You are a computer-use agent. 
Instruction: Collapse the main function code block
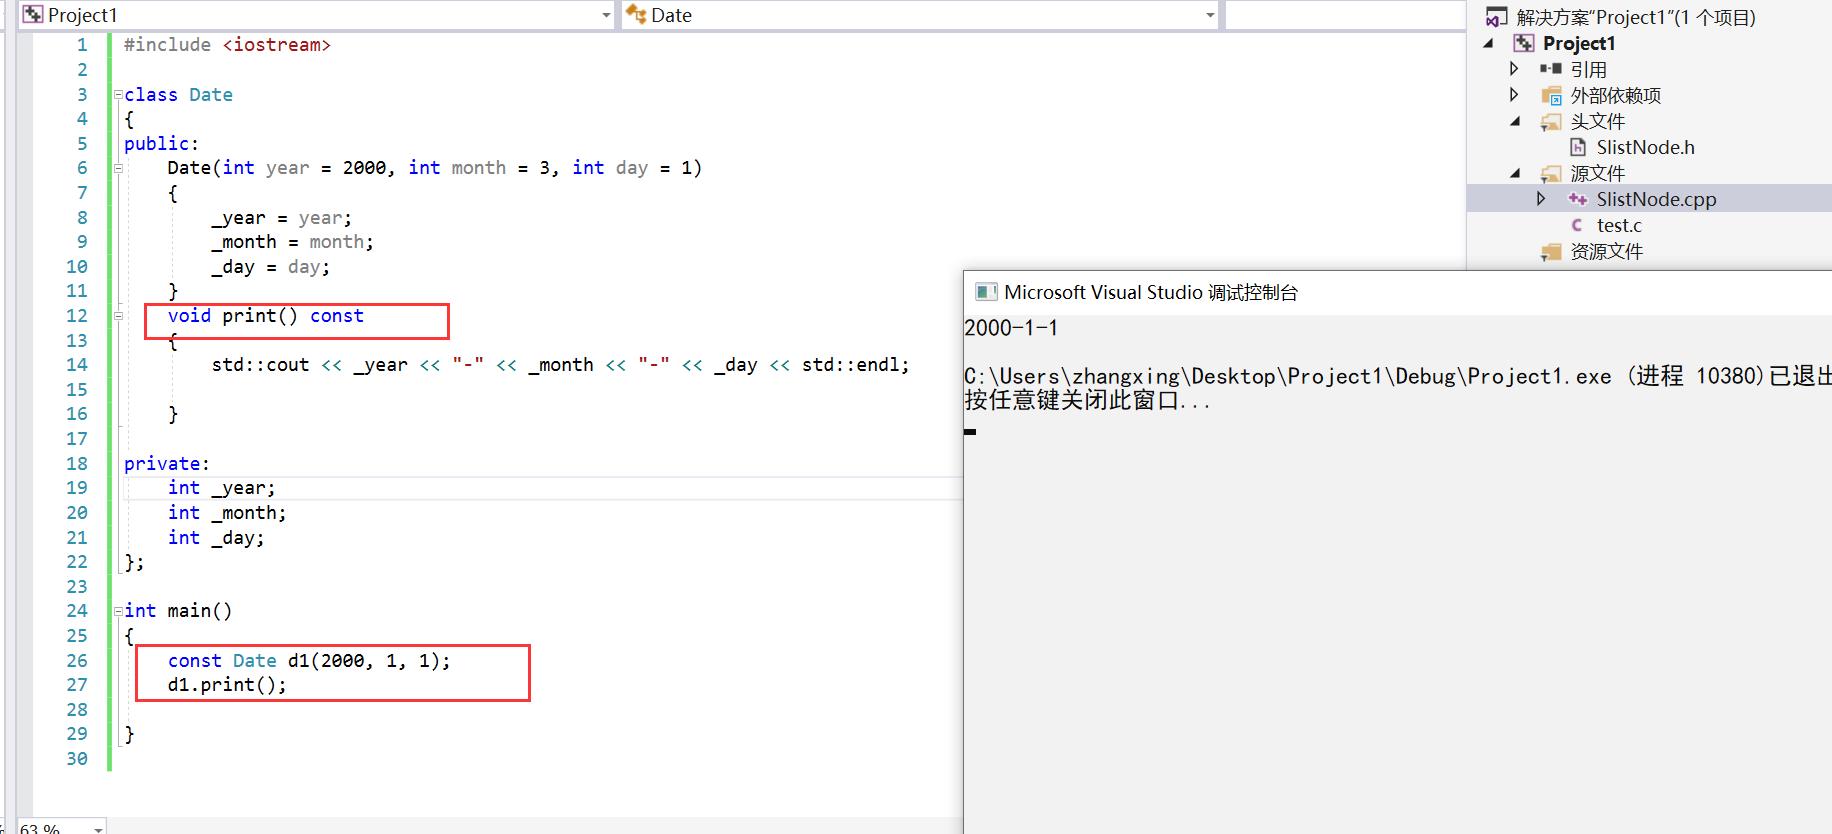click(x=118, y=611)
